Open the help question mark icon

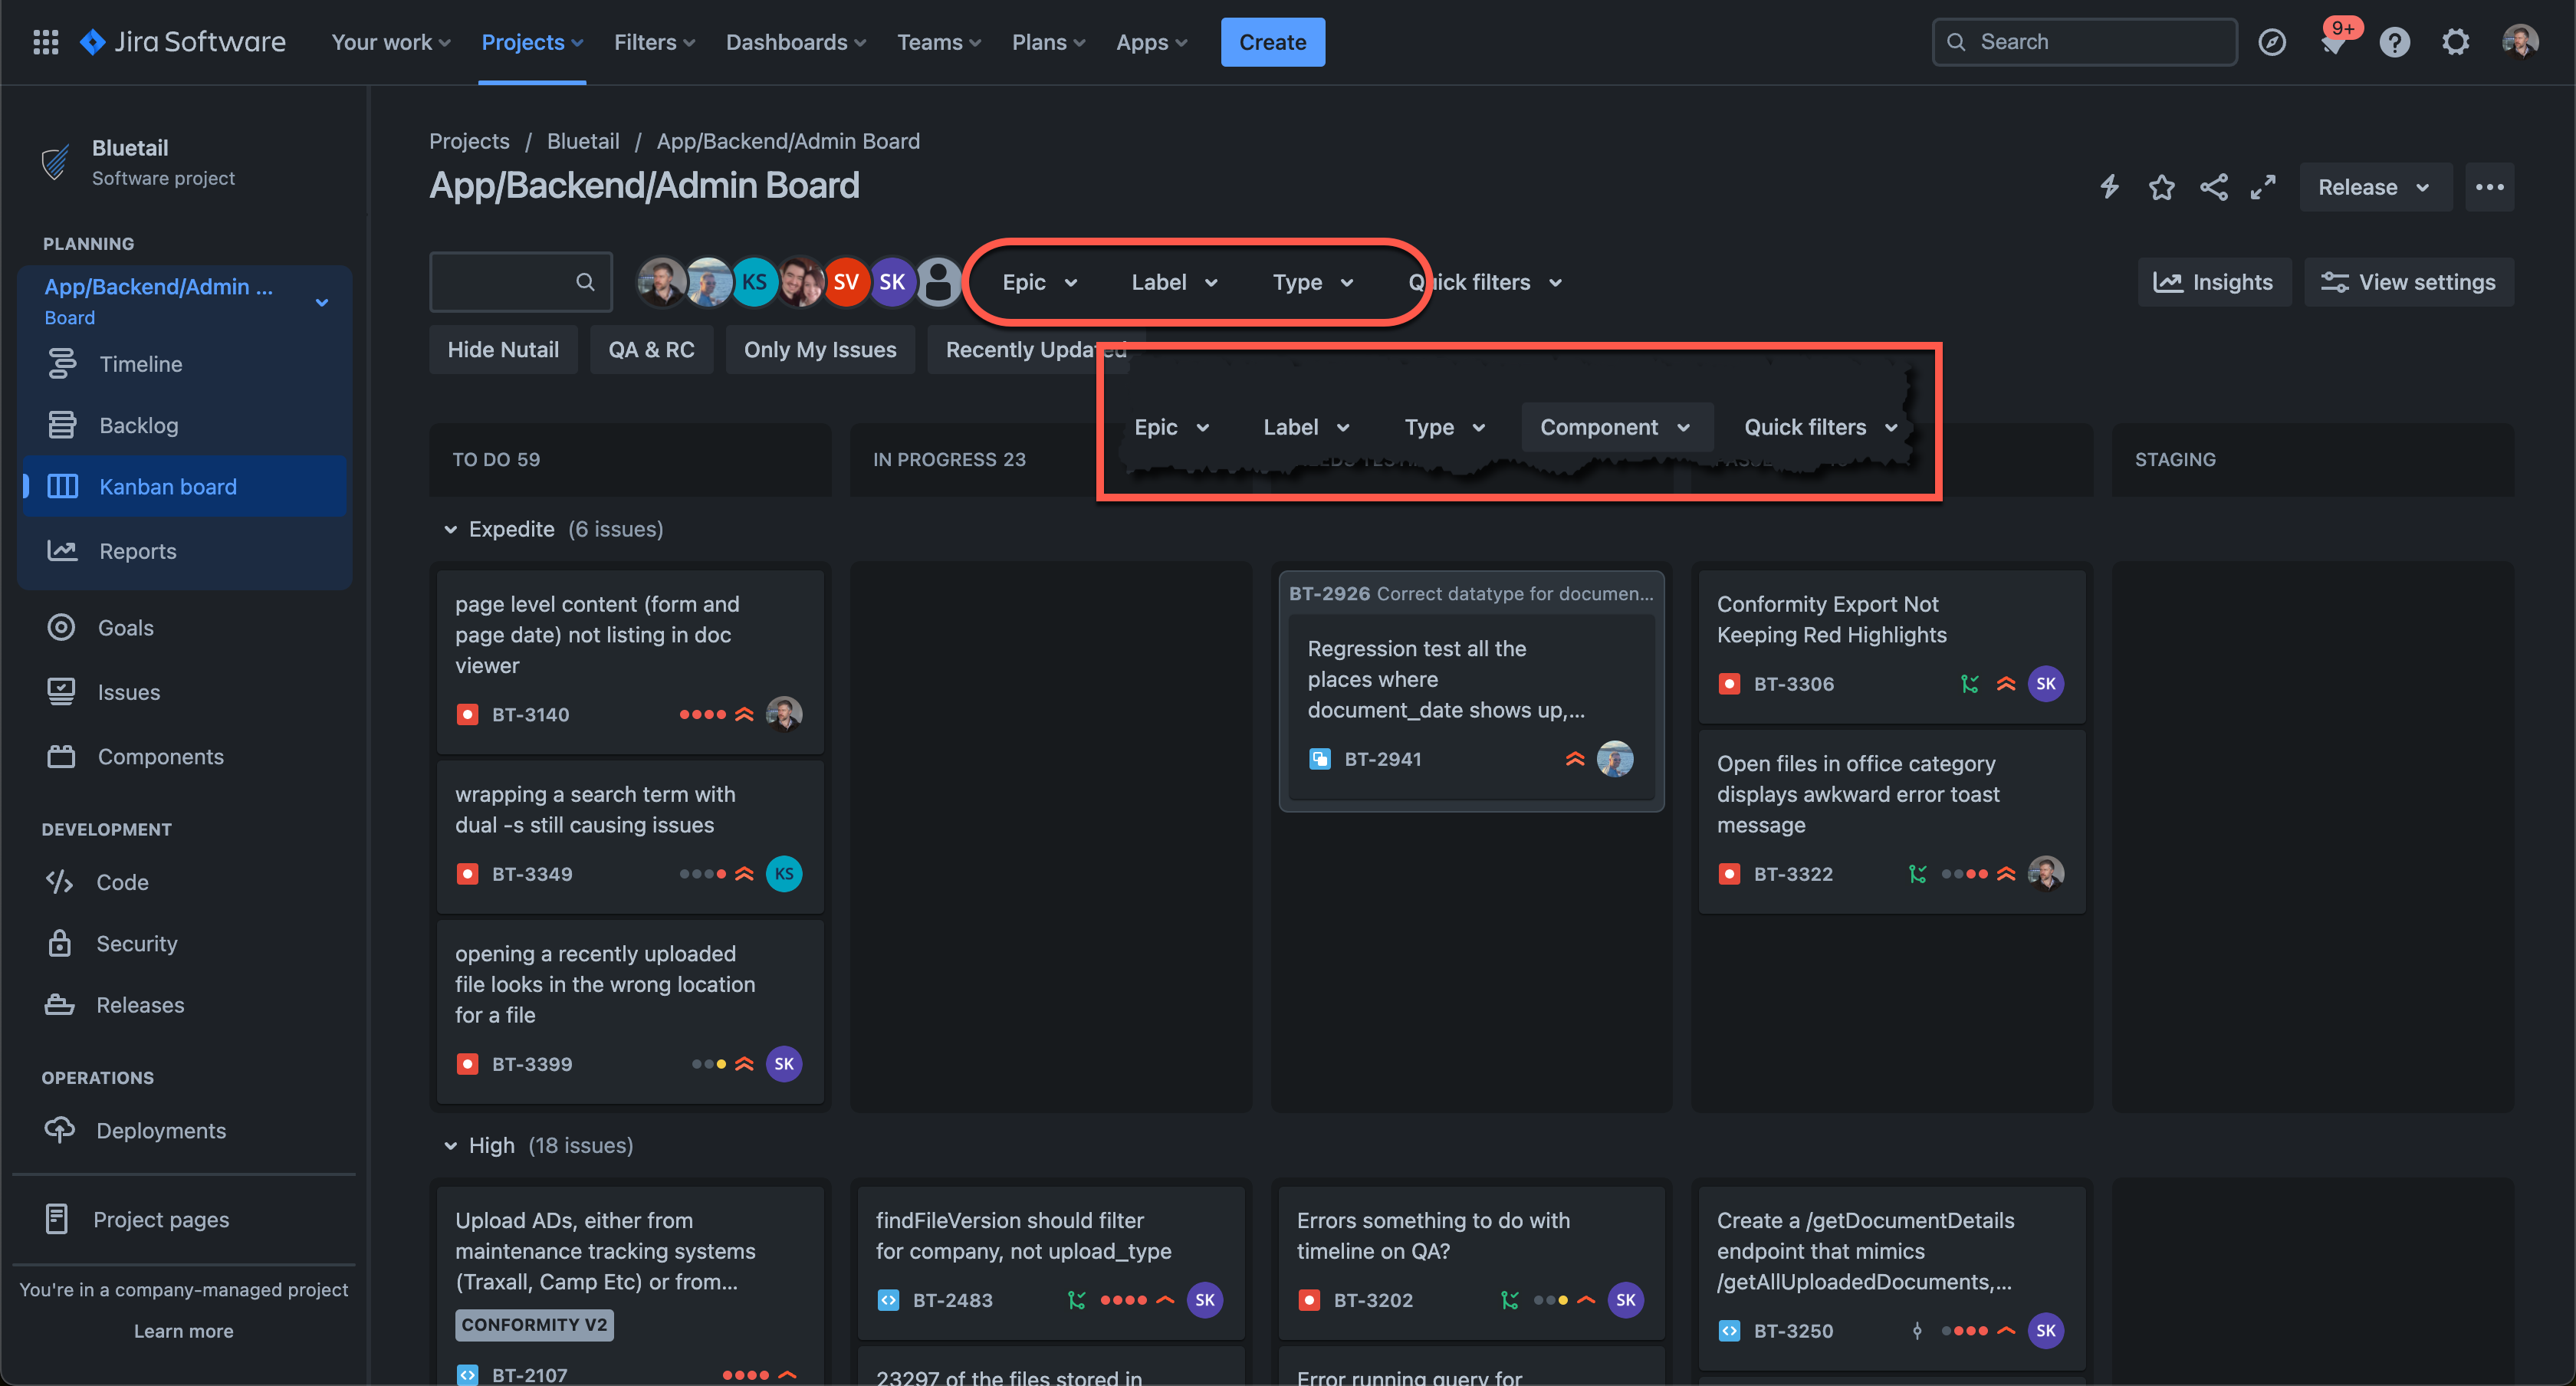pyautogui.click(x=2395, y=42)
